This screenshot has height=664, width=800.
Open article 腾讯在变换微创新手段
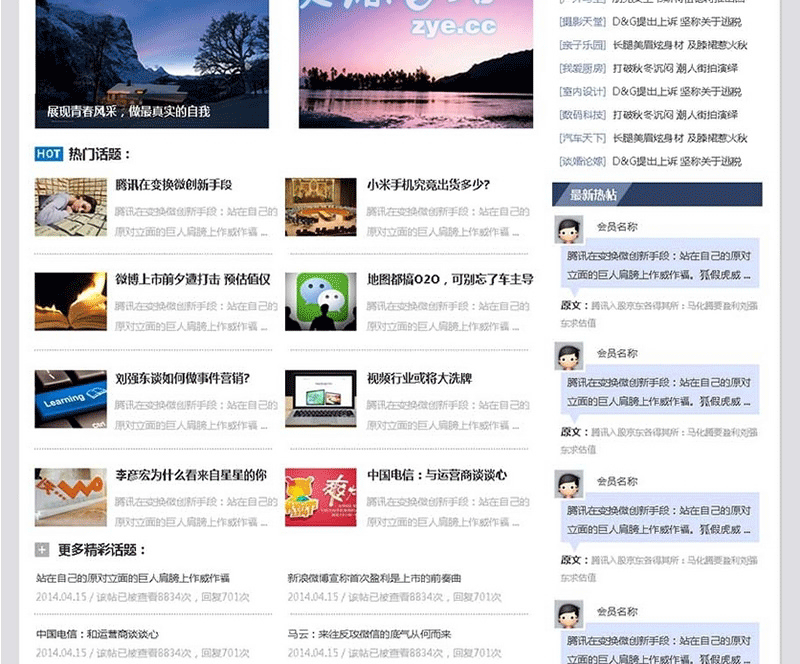[x=173, y=184]
